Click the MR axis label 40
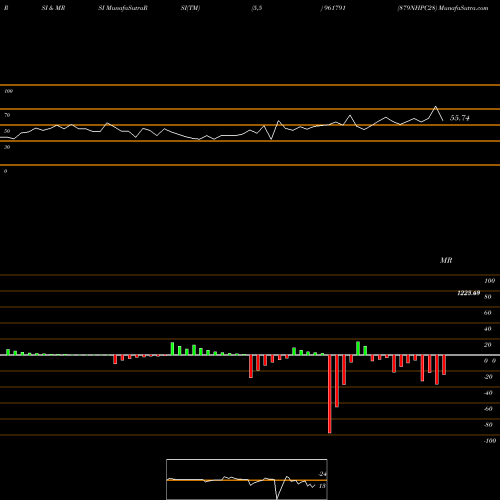 [x=488, y=329]
